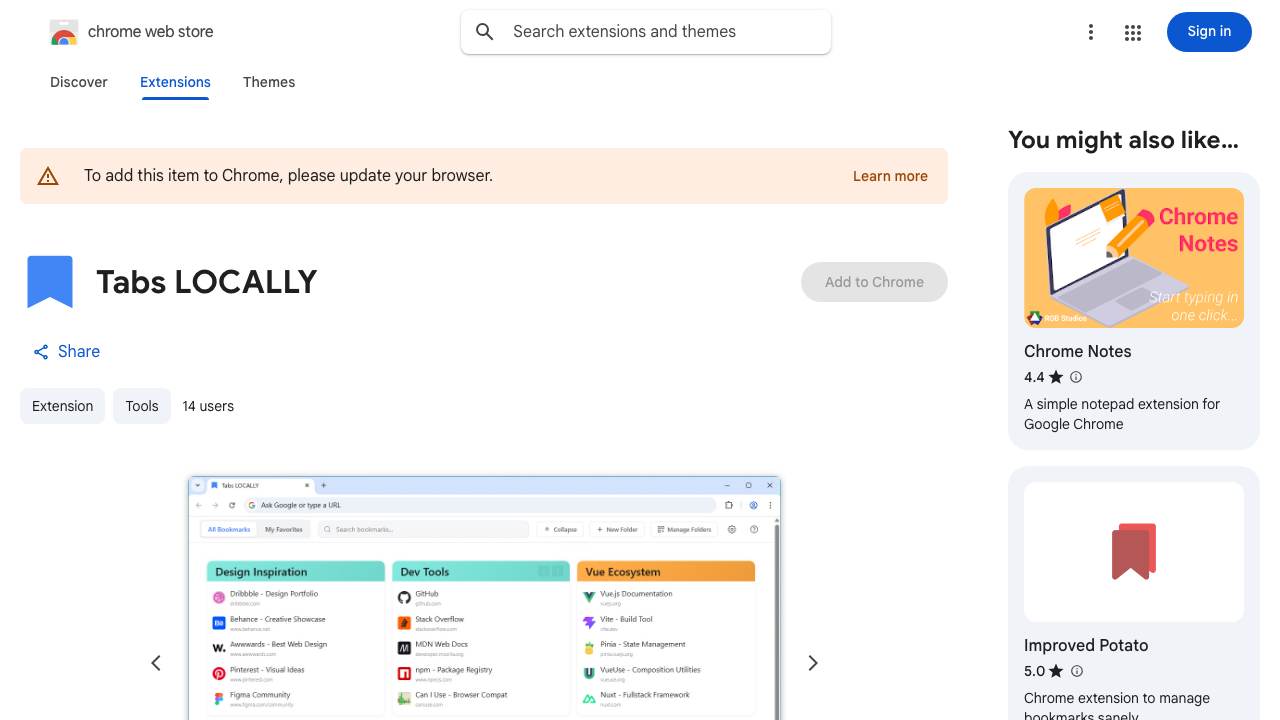Viewport: 1280px width, 720px height.
Task: Click Vue Ecosystem header in screenshot
Action: (x=666, y=572)
